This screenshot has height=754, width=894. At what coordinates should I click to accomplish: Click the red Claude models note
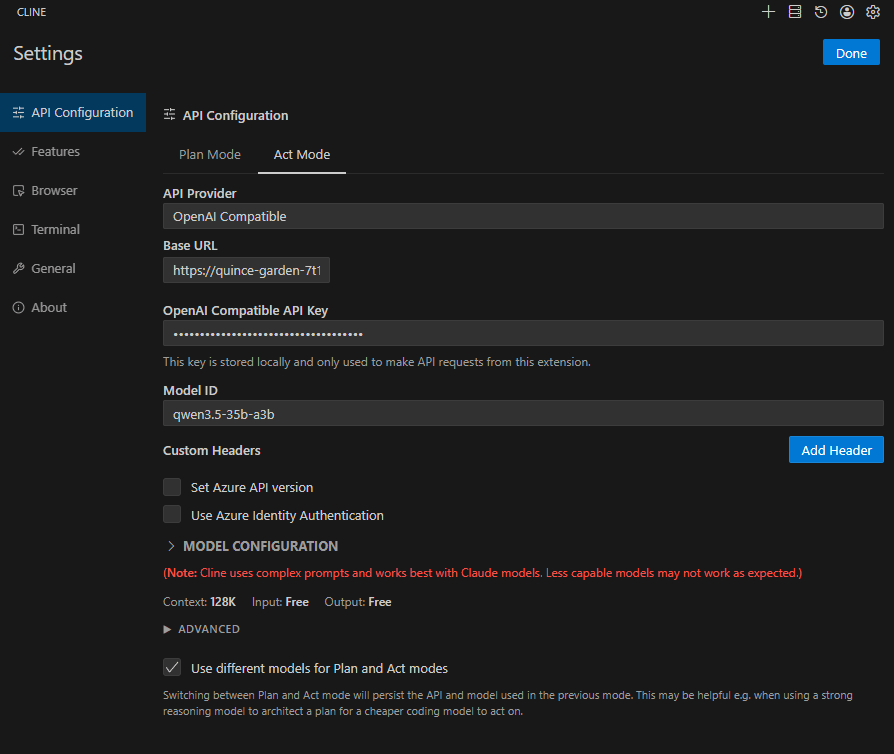click(x=482, y=573)
